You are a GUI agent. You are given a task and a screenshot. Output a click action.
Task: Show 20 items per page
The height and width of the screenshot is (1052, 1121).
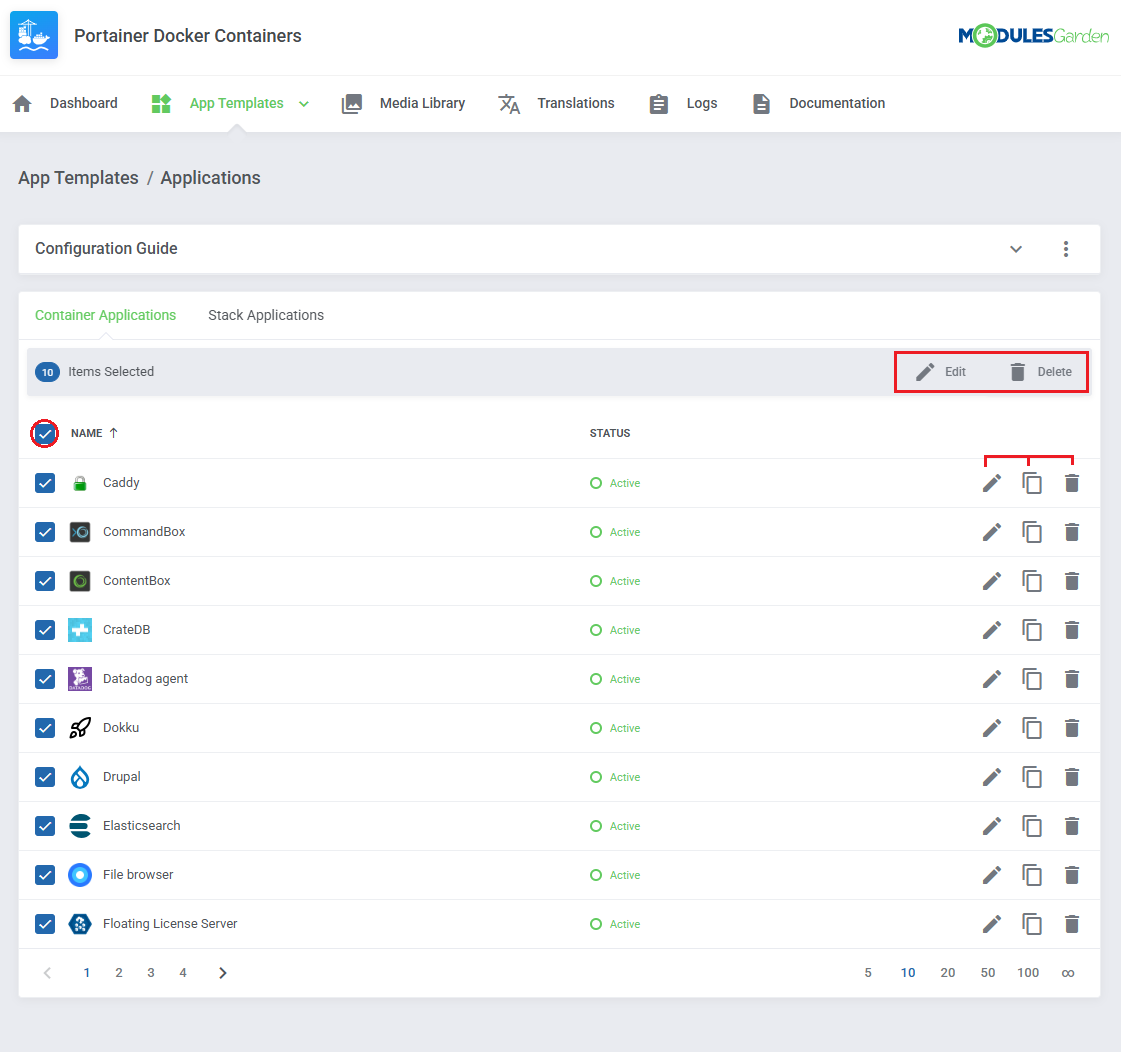pyautogui.click(x=947, y=973)
